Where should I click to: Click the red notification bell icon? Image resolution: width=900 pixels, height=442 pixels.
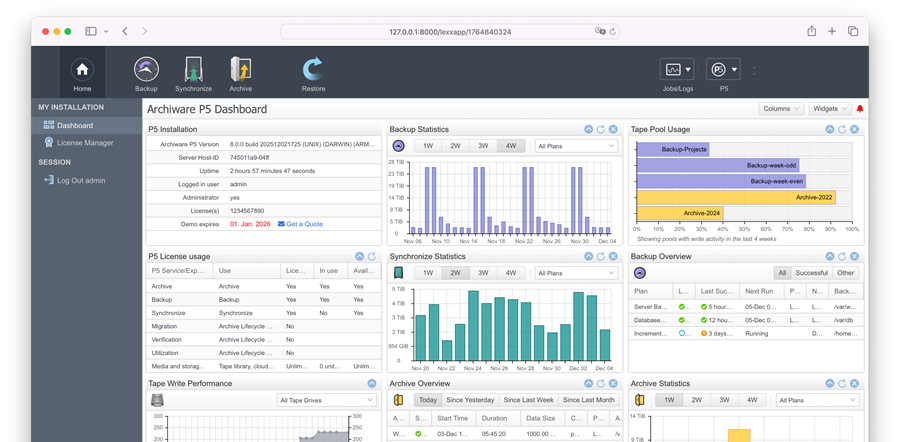860,109
